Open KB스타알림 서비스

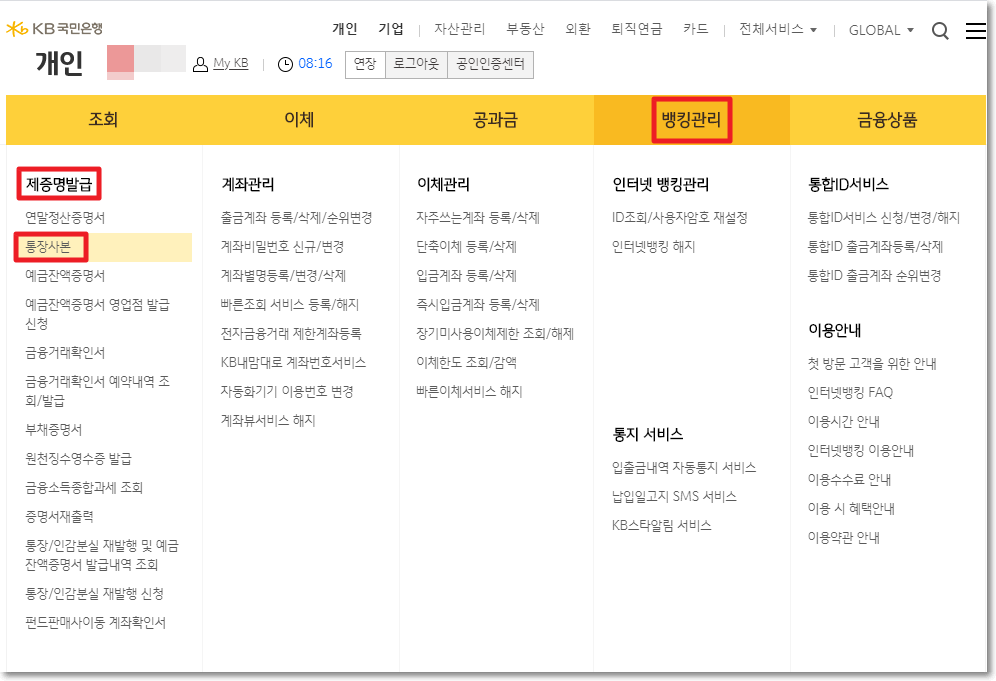(x=659, y=524)
